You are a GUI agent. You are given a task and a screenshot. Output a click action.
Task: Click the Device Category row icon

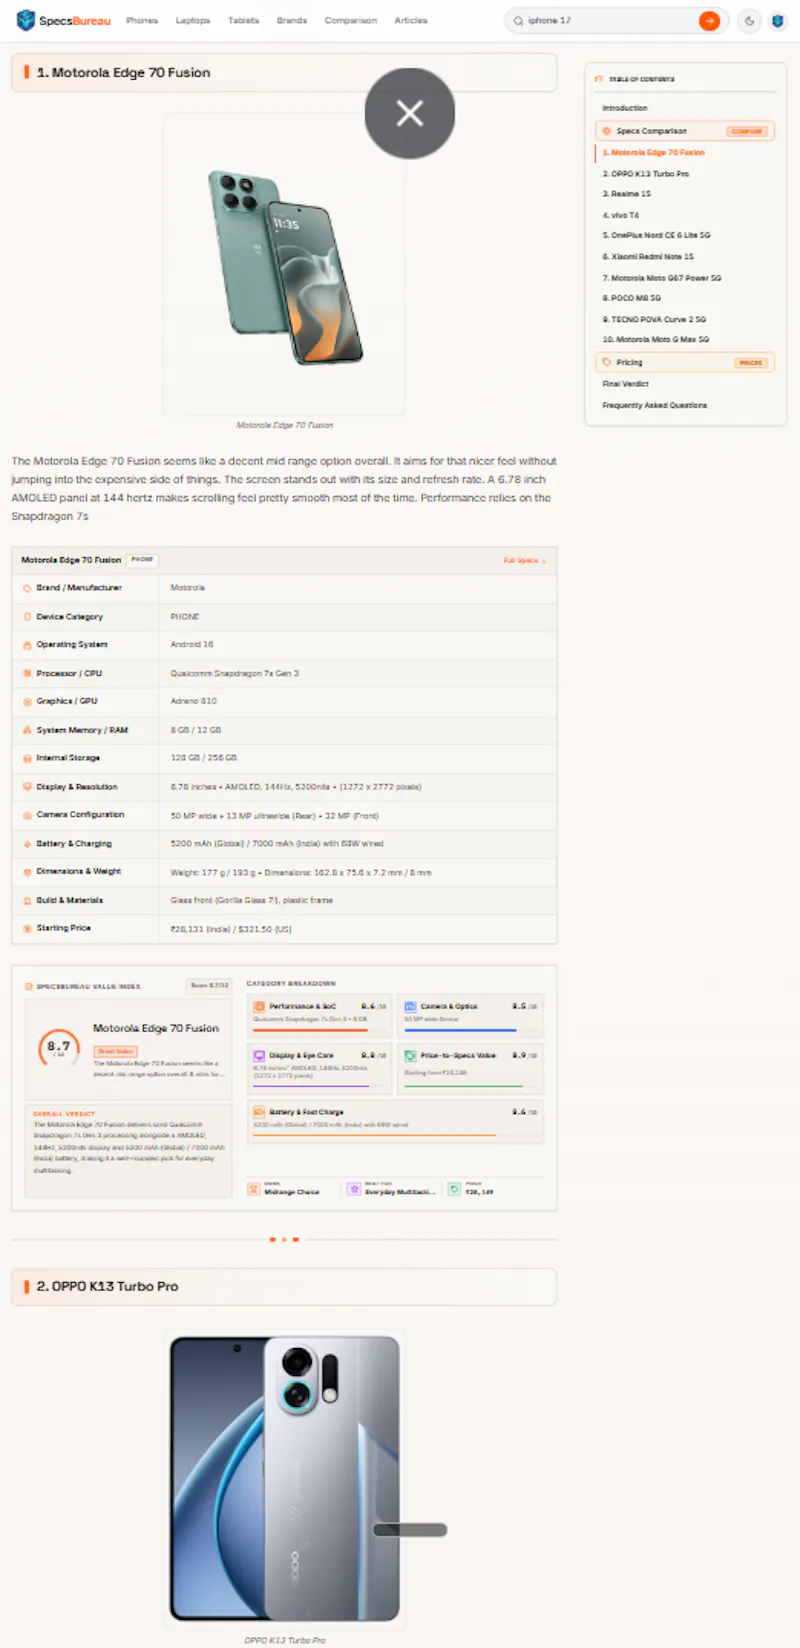tap(27, 617)
